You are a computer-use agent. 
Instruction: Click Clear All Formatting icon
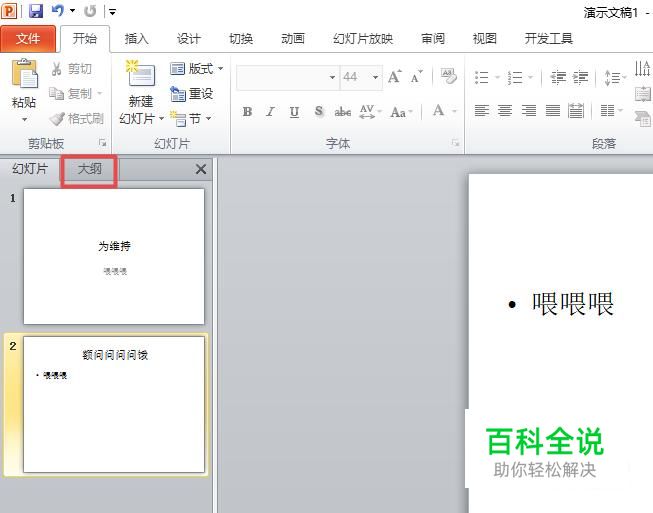(448, 76)
